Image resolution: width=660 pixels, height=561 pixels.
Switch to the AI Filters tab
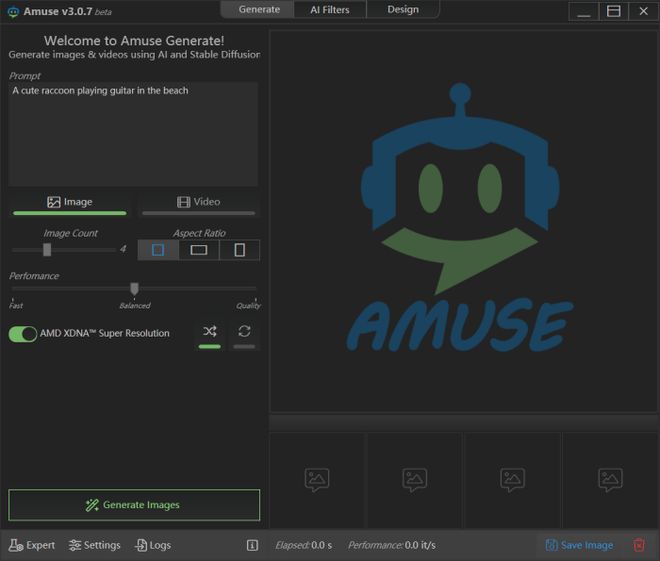pos(329,10)
